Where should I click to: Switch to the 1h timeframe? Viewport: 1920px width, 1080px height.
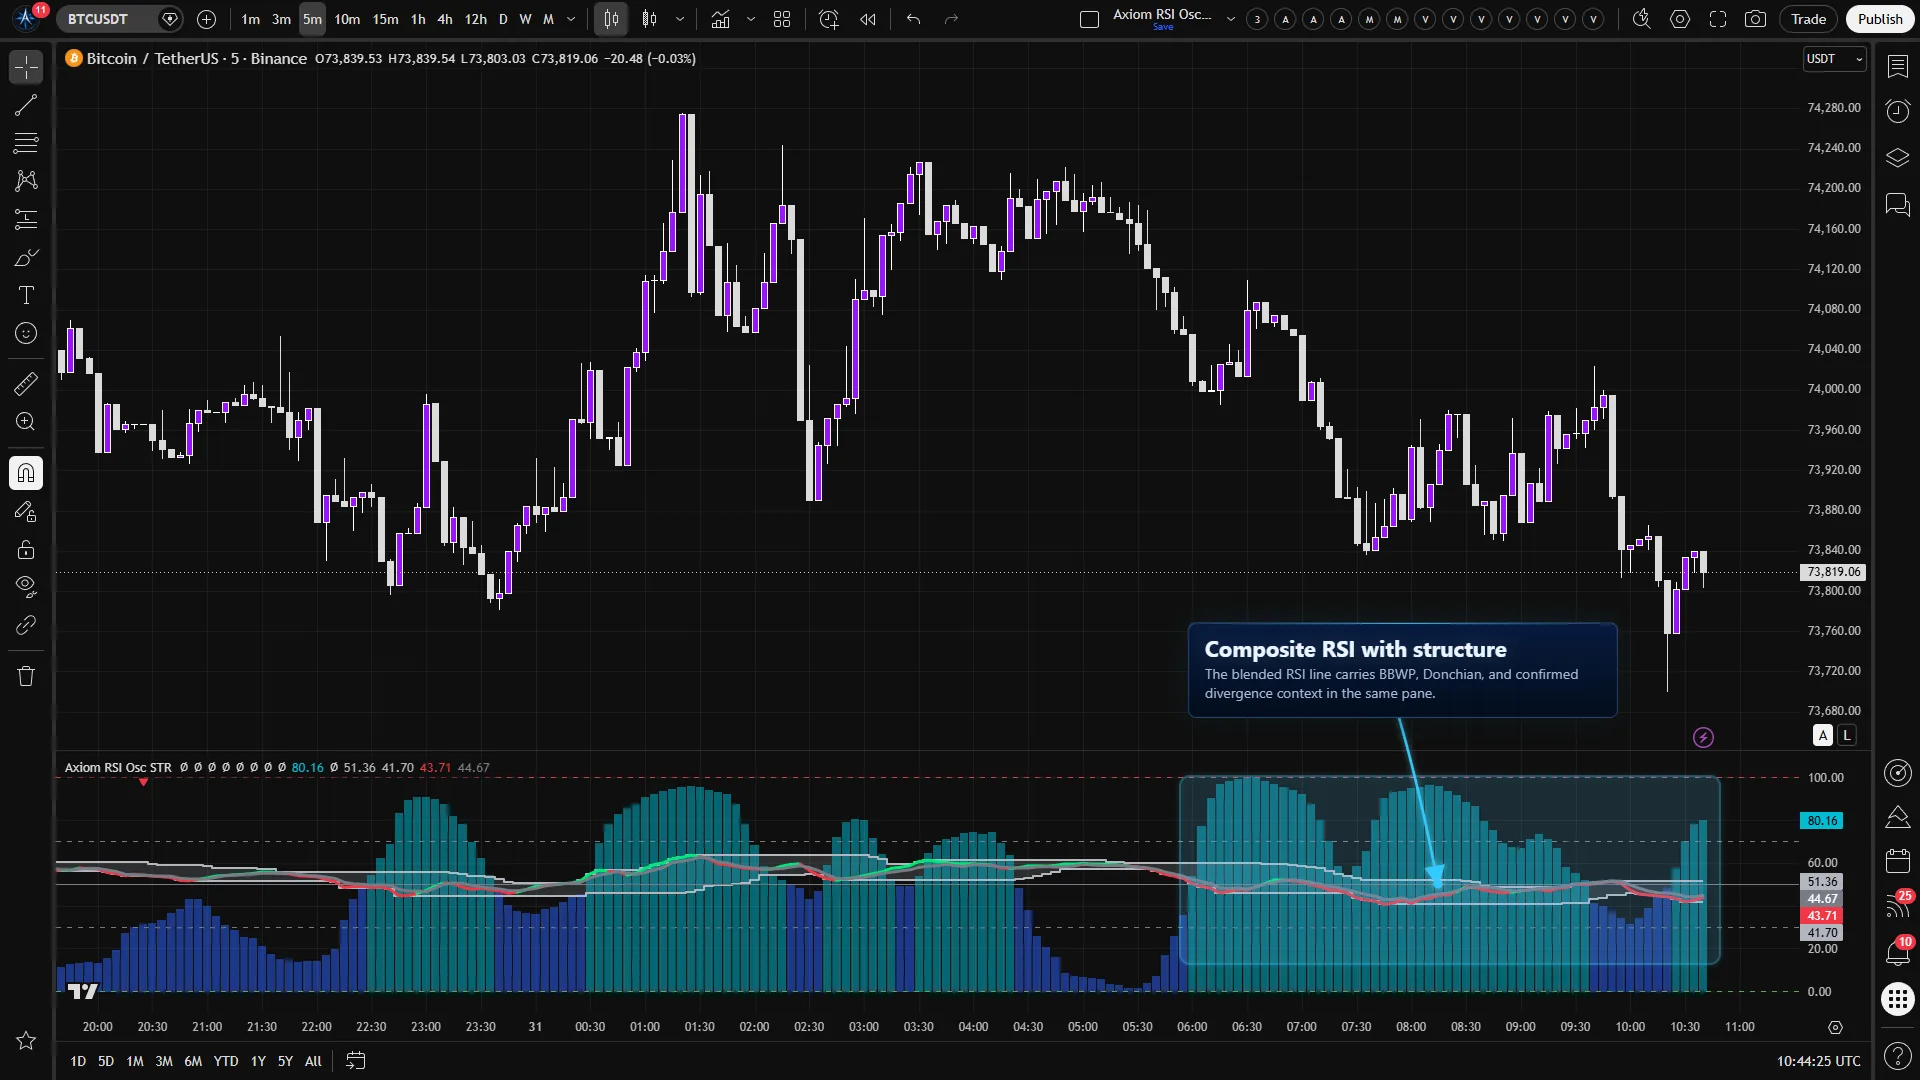click(x=418, y=19)
